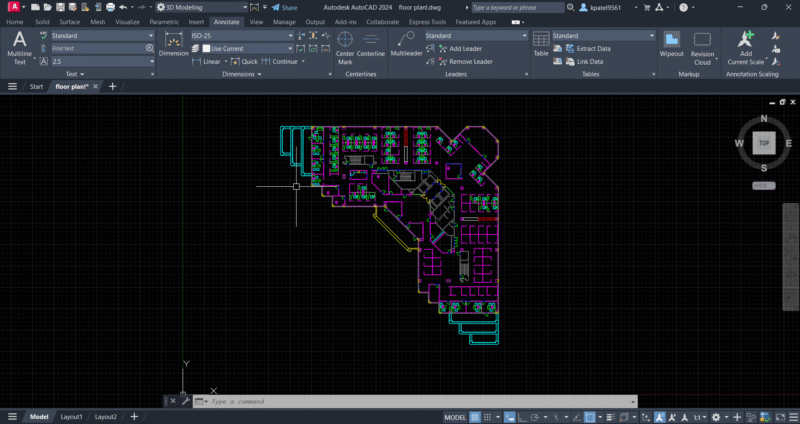Toggle polar tracking in status bar
The height and width of the screenshot is (424, 800).
tap(535, 417)
